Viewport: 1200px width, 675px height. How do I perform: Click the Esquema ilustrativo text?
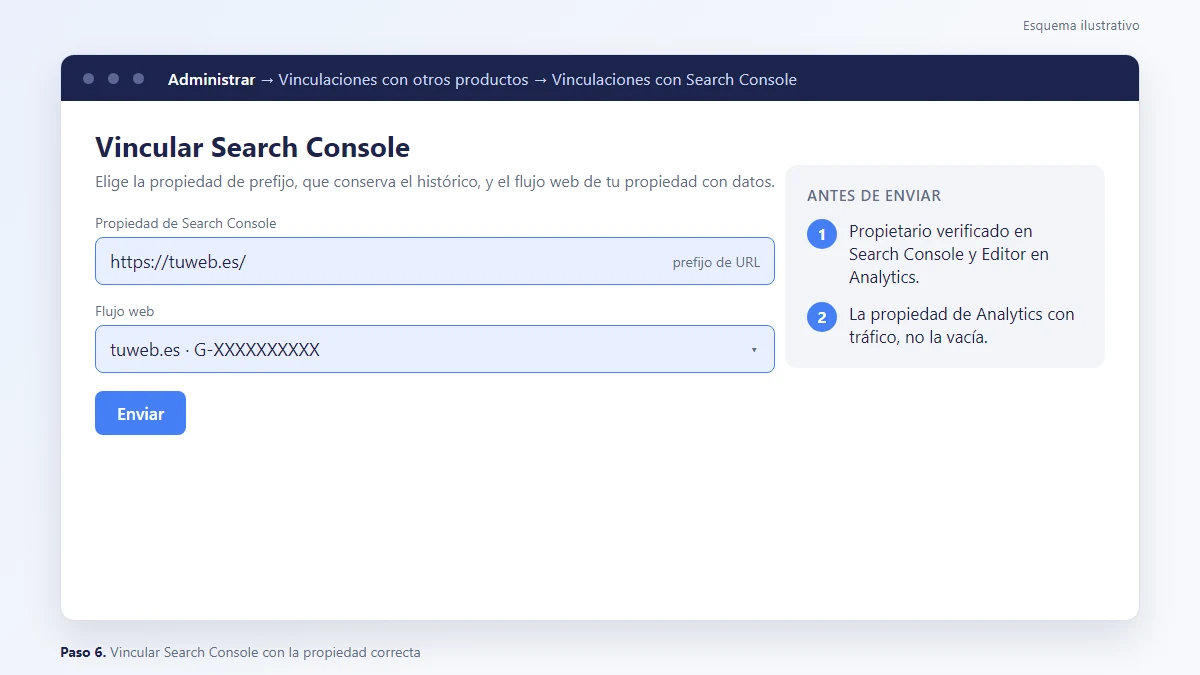pos(1081,26)
